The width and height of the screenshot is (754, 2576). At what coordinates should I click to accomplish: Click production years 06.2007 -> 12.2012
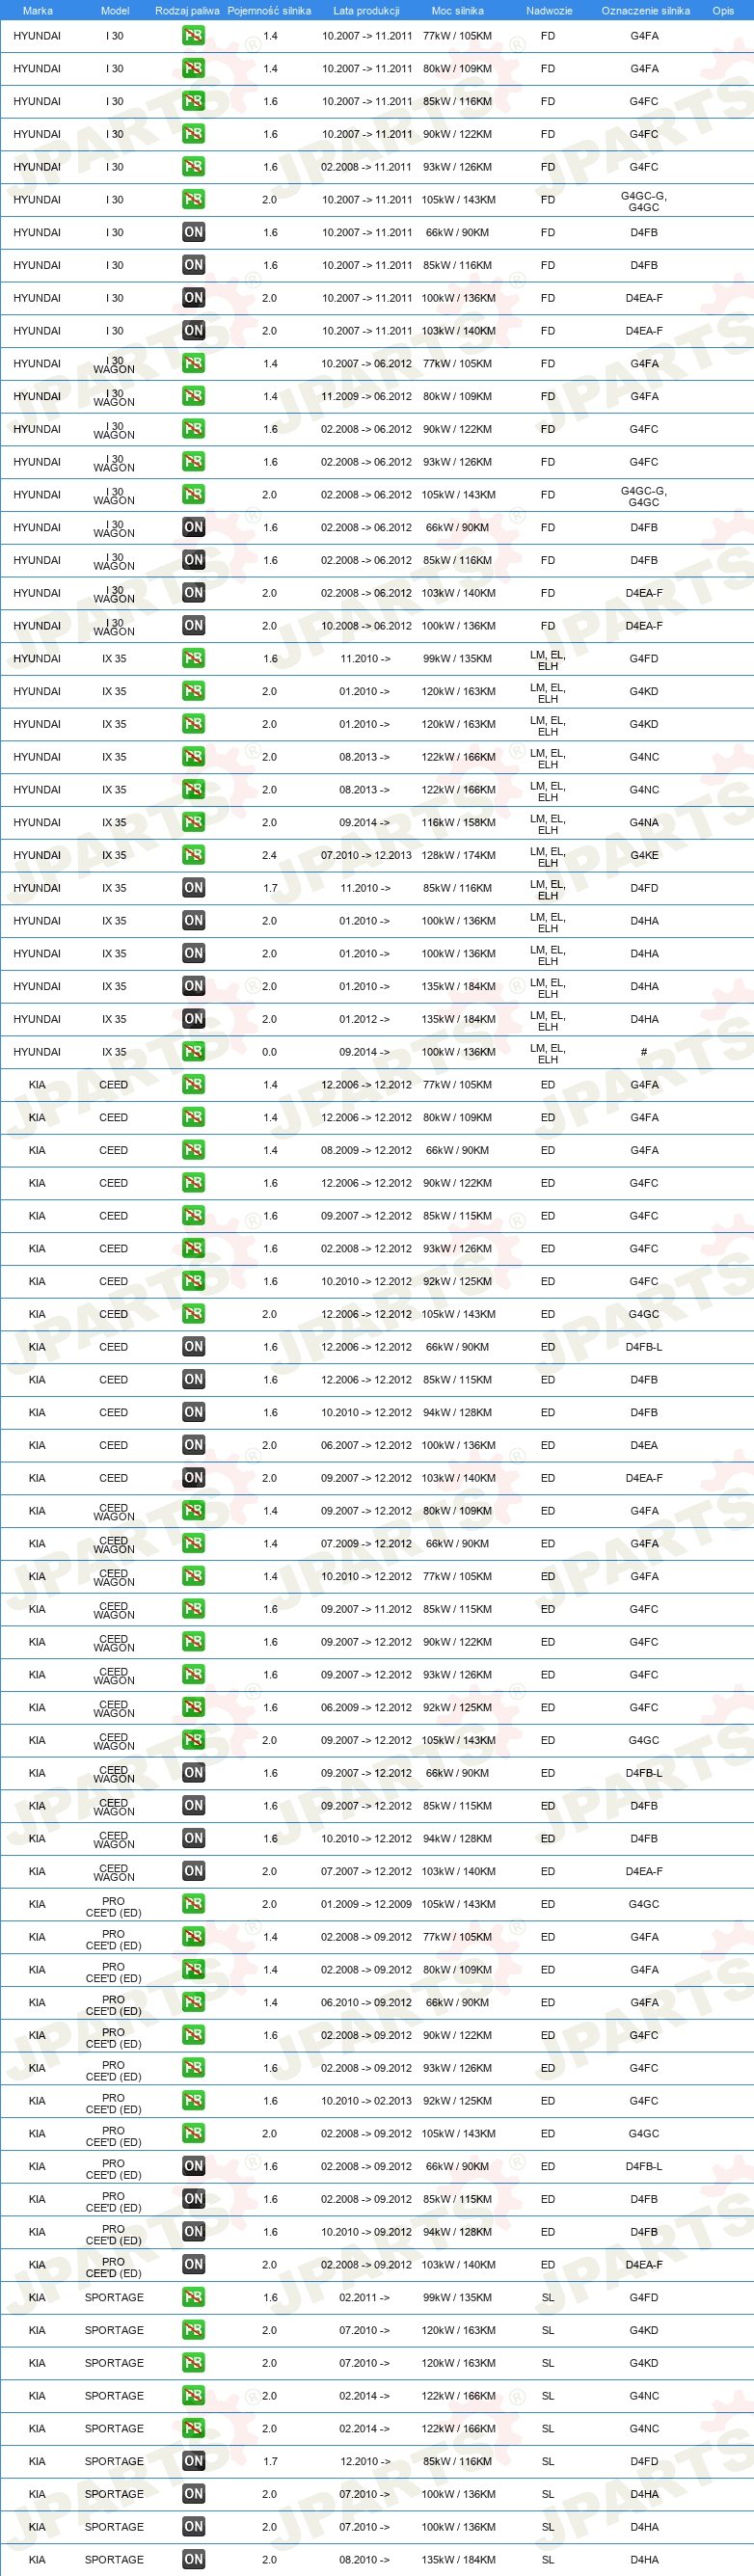(x=366, y=1445)
